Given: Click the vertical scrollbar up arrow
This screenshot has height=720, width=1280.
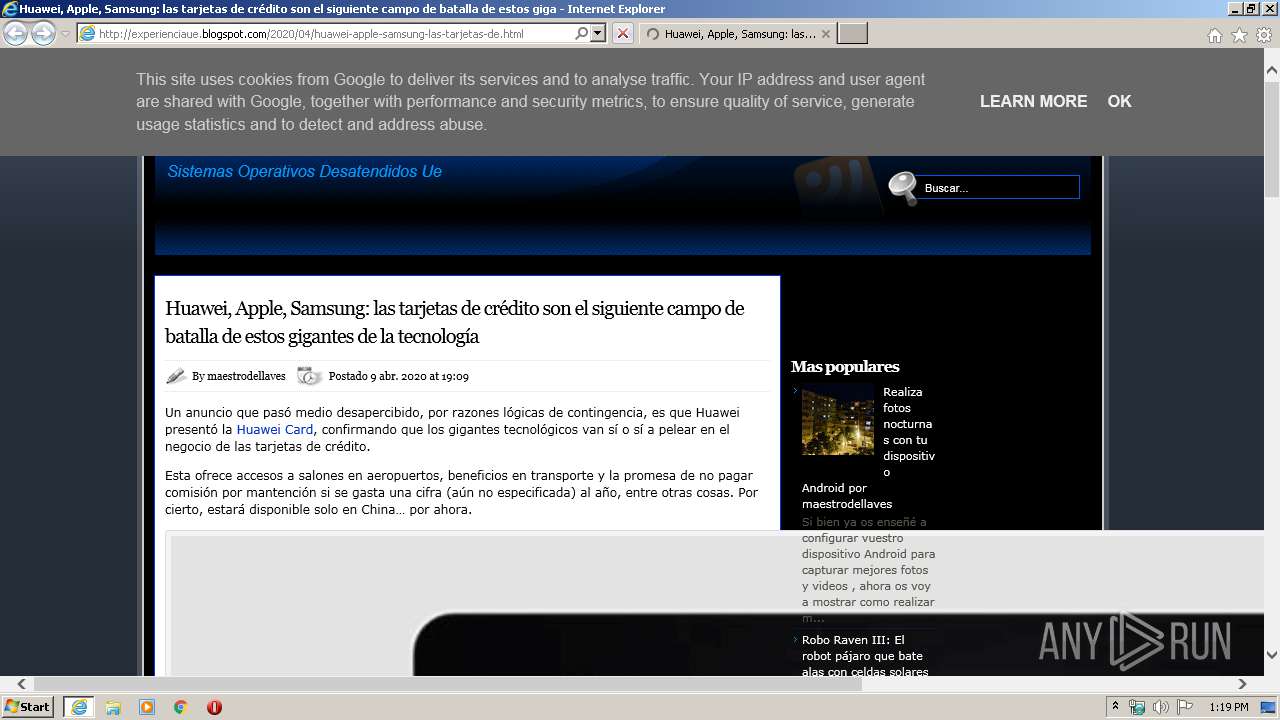Looking at the screenshot, I should tap(1272, 71).
